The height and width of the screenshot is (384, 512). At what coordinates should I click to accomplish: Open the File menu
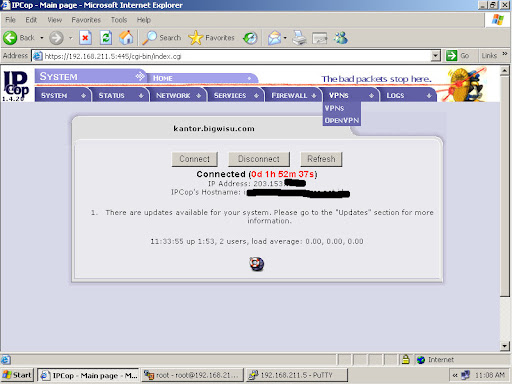coord(10,20)
